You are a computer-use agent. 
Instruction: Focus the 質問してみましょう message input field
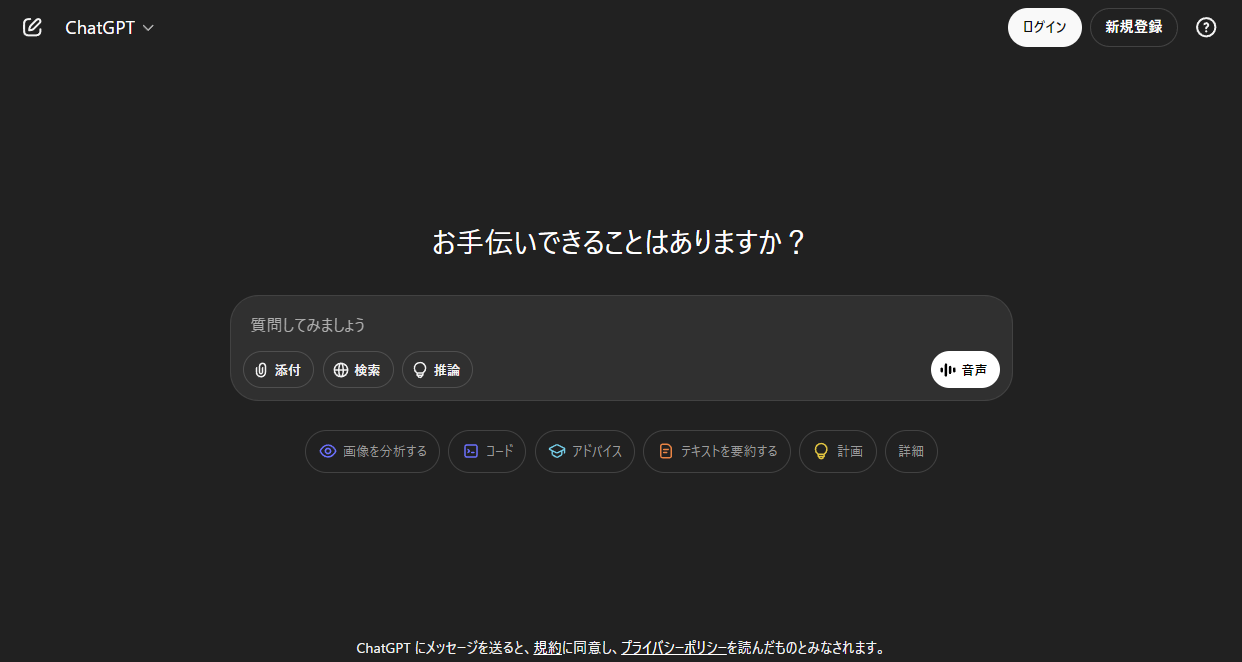point(621,325)
